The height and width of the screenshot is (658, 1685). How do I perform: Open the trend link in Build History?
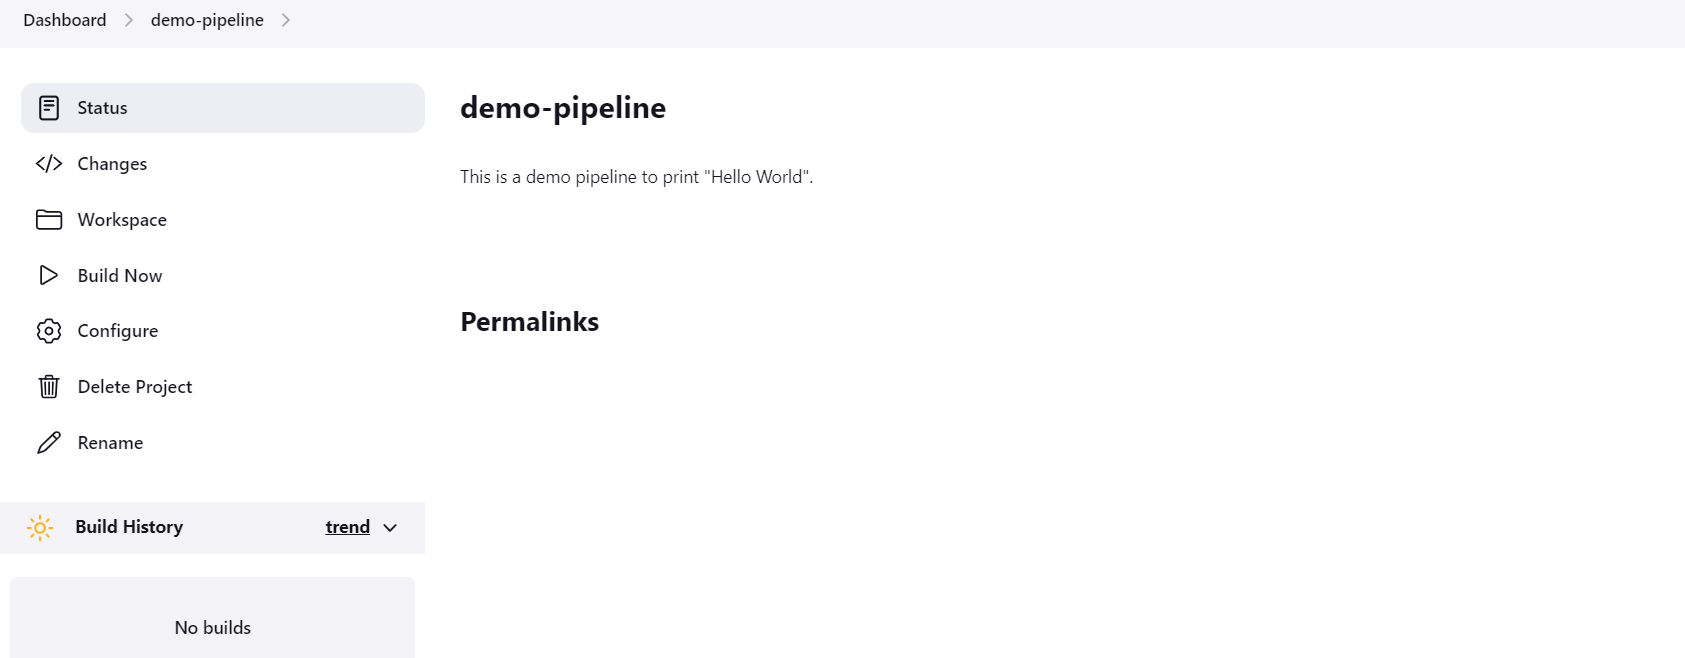pyautogui.click(x=348, y=527)
